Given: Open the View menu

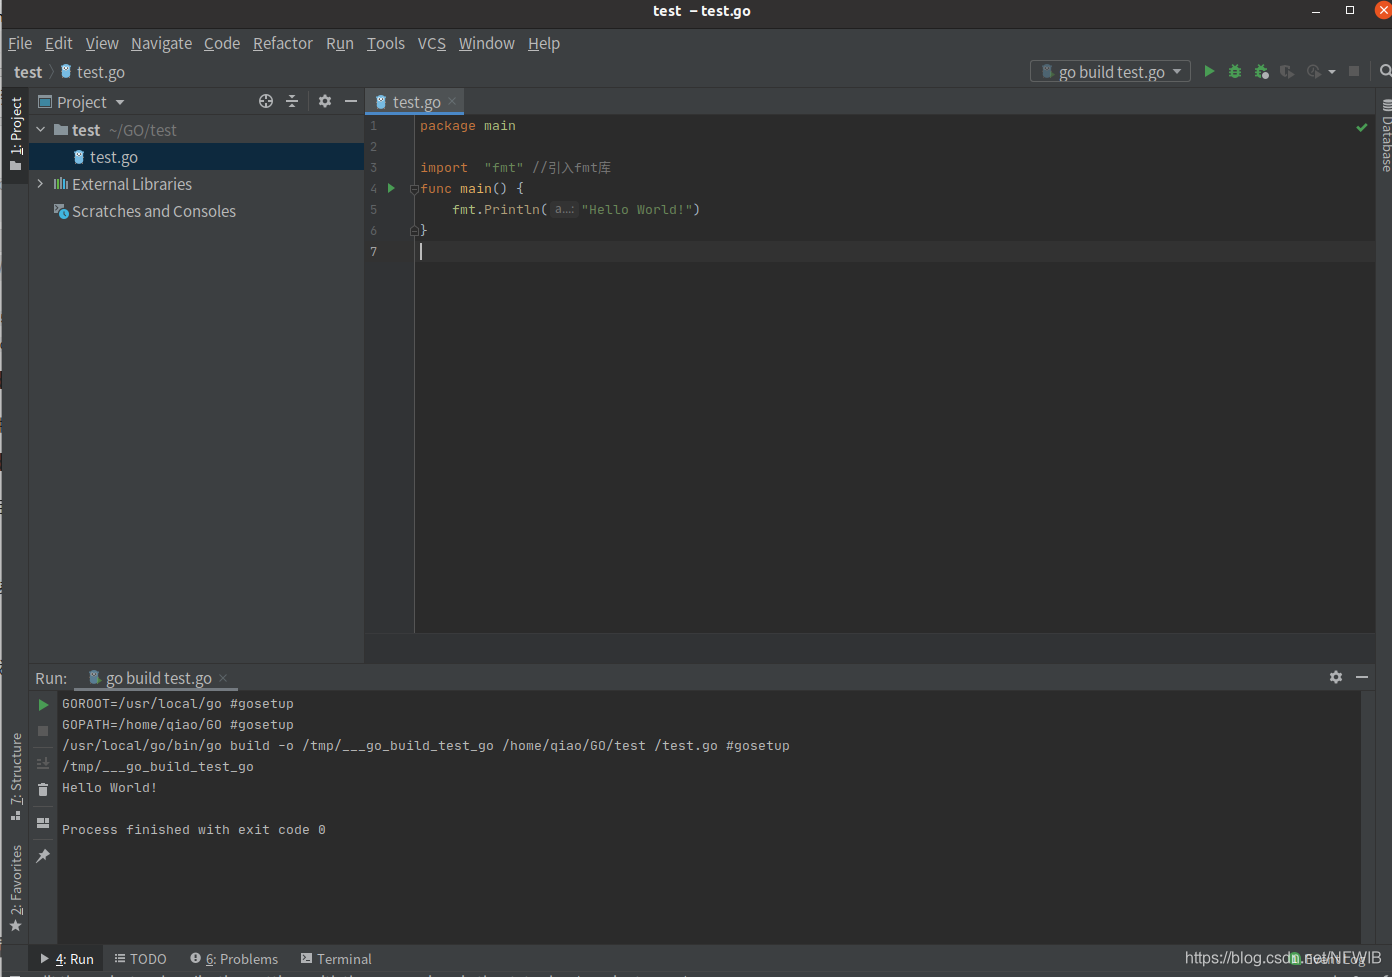Looking at the screenshot, I should (x=102, y=43).
